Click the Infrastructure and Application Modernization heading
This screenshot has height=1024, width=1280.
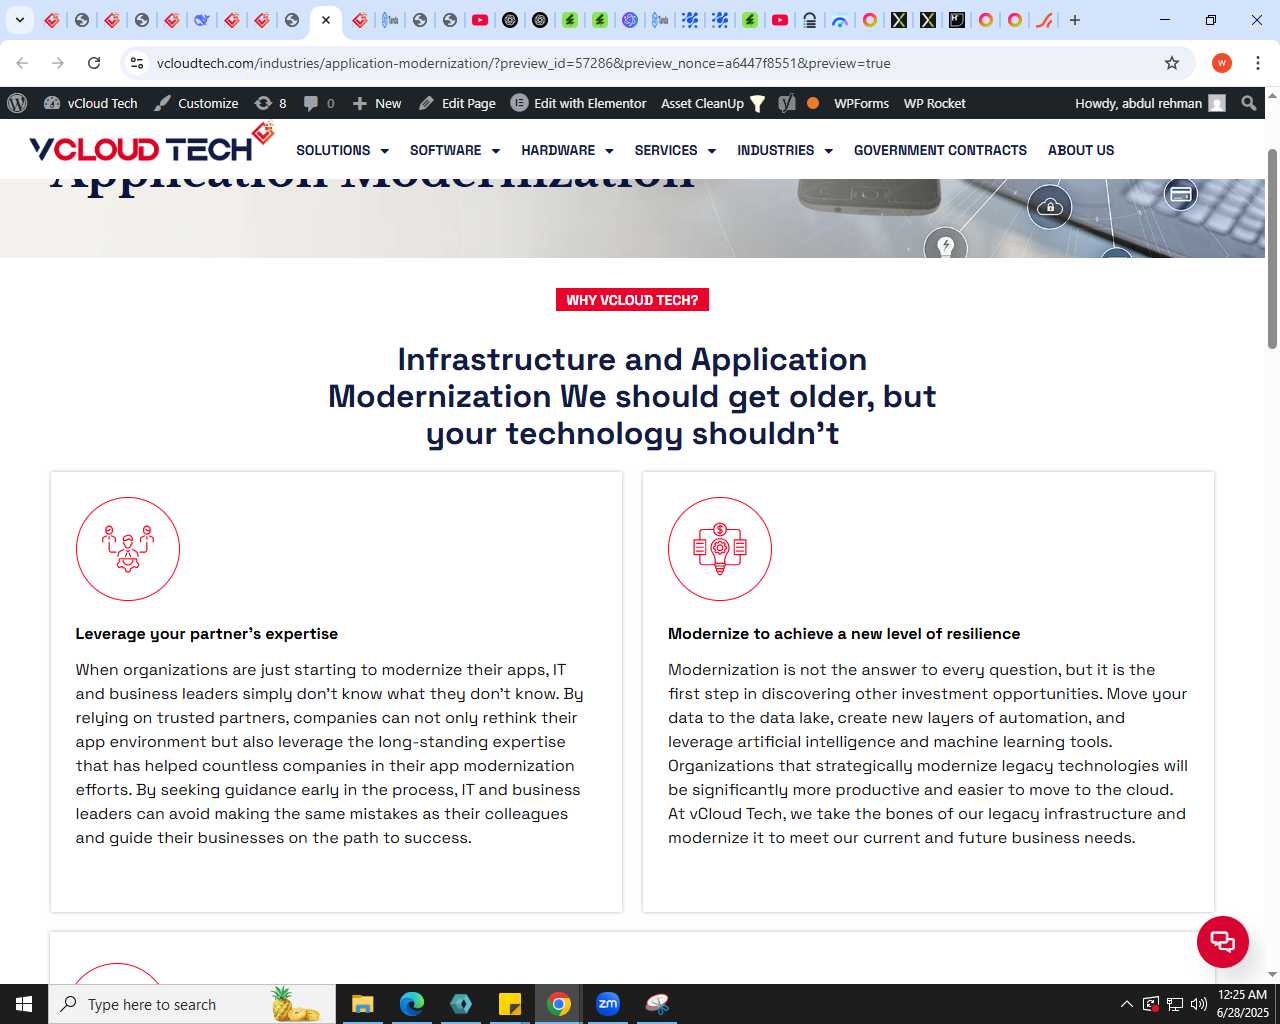(x=632, y=396)
